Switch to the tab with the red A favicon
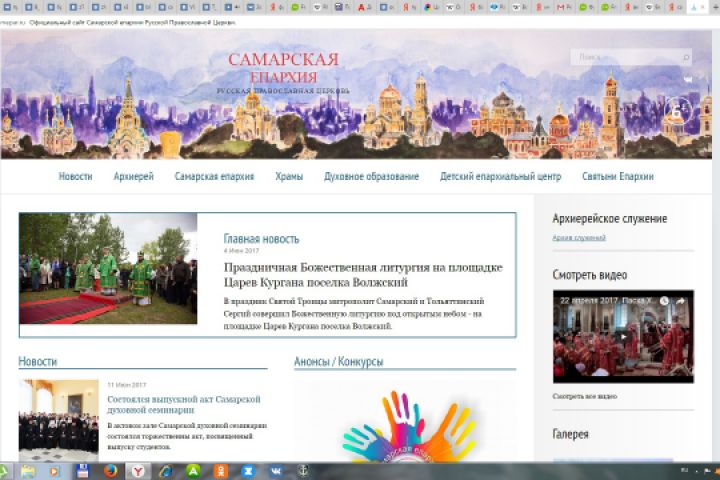Image resolution: width=720 pixels, height=480 pixels. click(x=365, y=7)
